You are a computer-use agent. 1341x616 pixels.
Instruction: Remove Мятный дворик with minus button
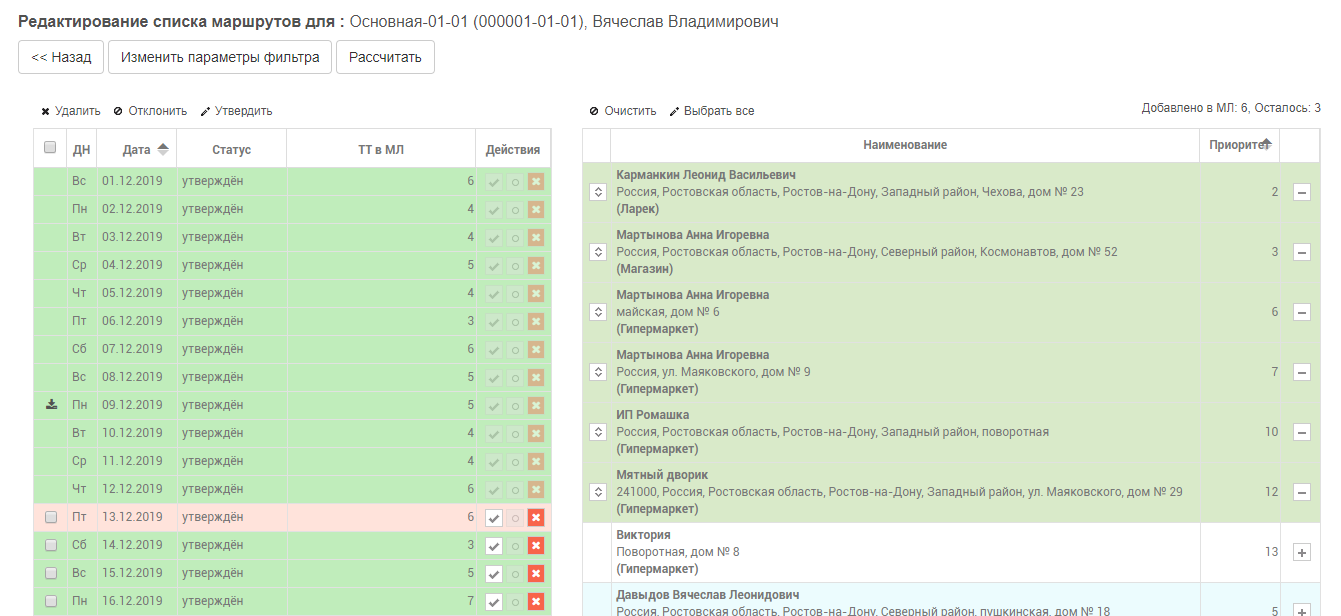click(x=1301, y=492)
